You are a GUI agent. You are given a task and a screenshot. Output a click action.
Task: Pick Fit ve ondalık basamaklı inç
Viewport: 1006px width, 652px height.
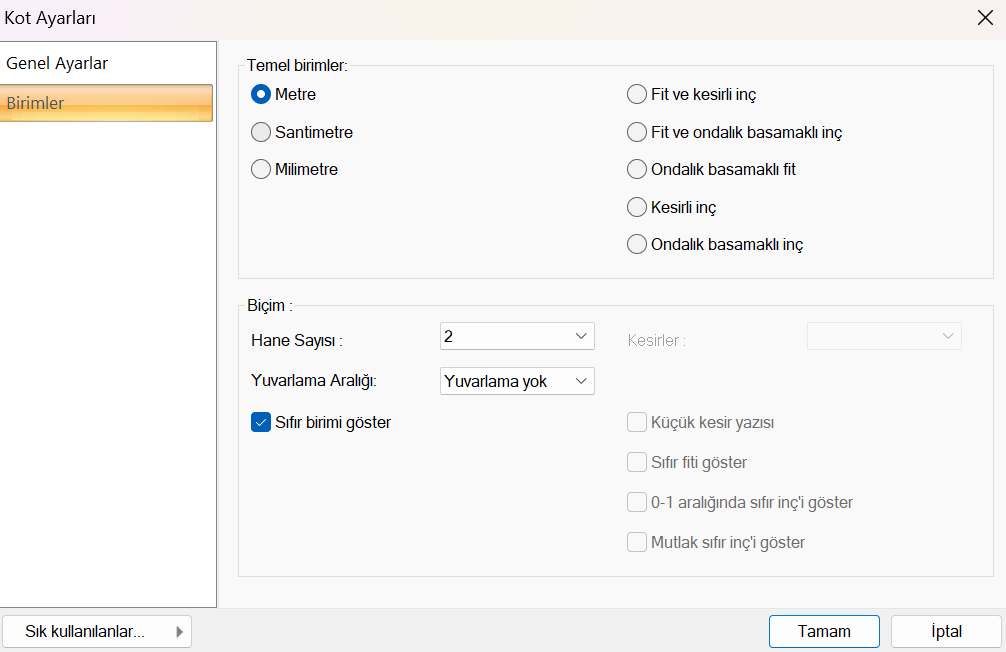tap(637, 132)
